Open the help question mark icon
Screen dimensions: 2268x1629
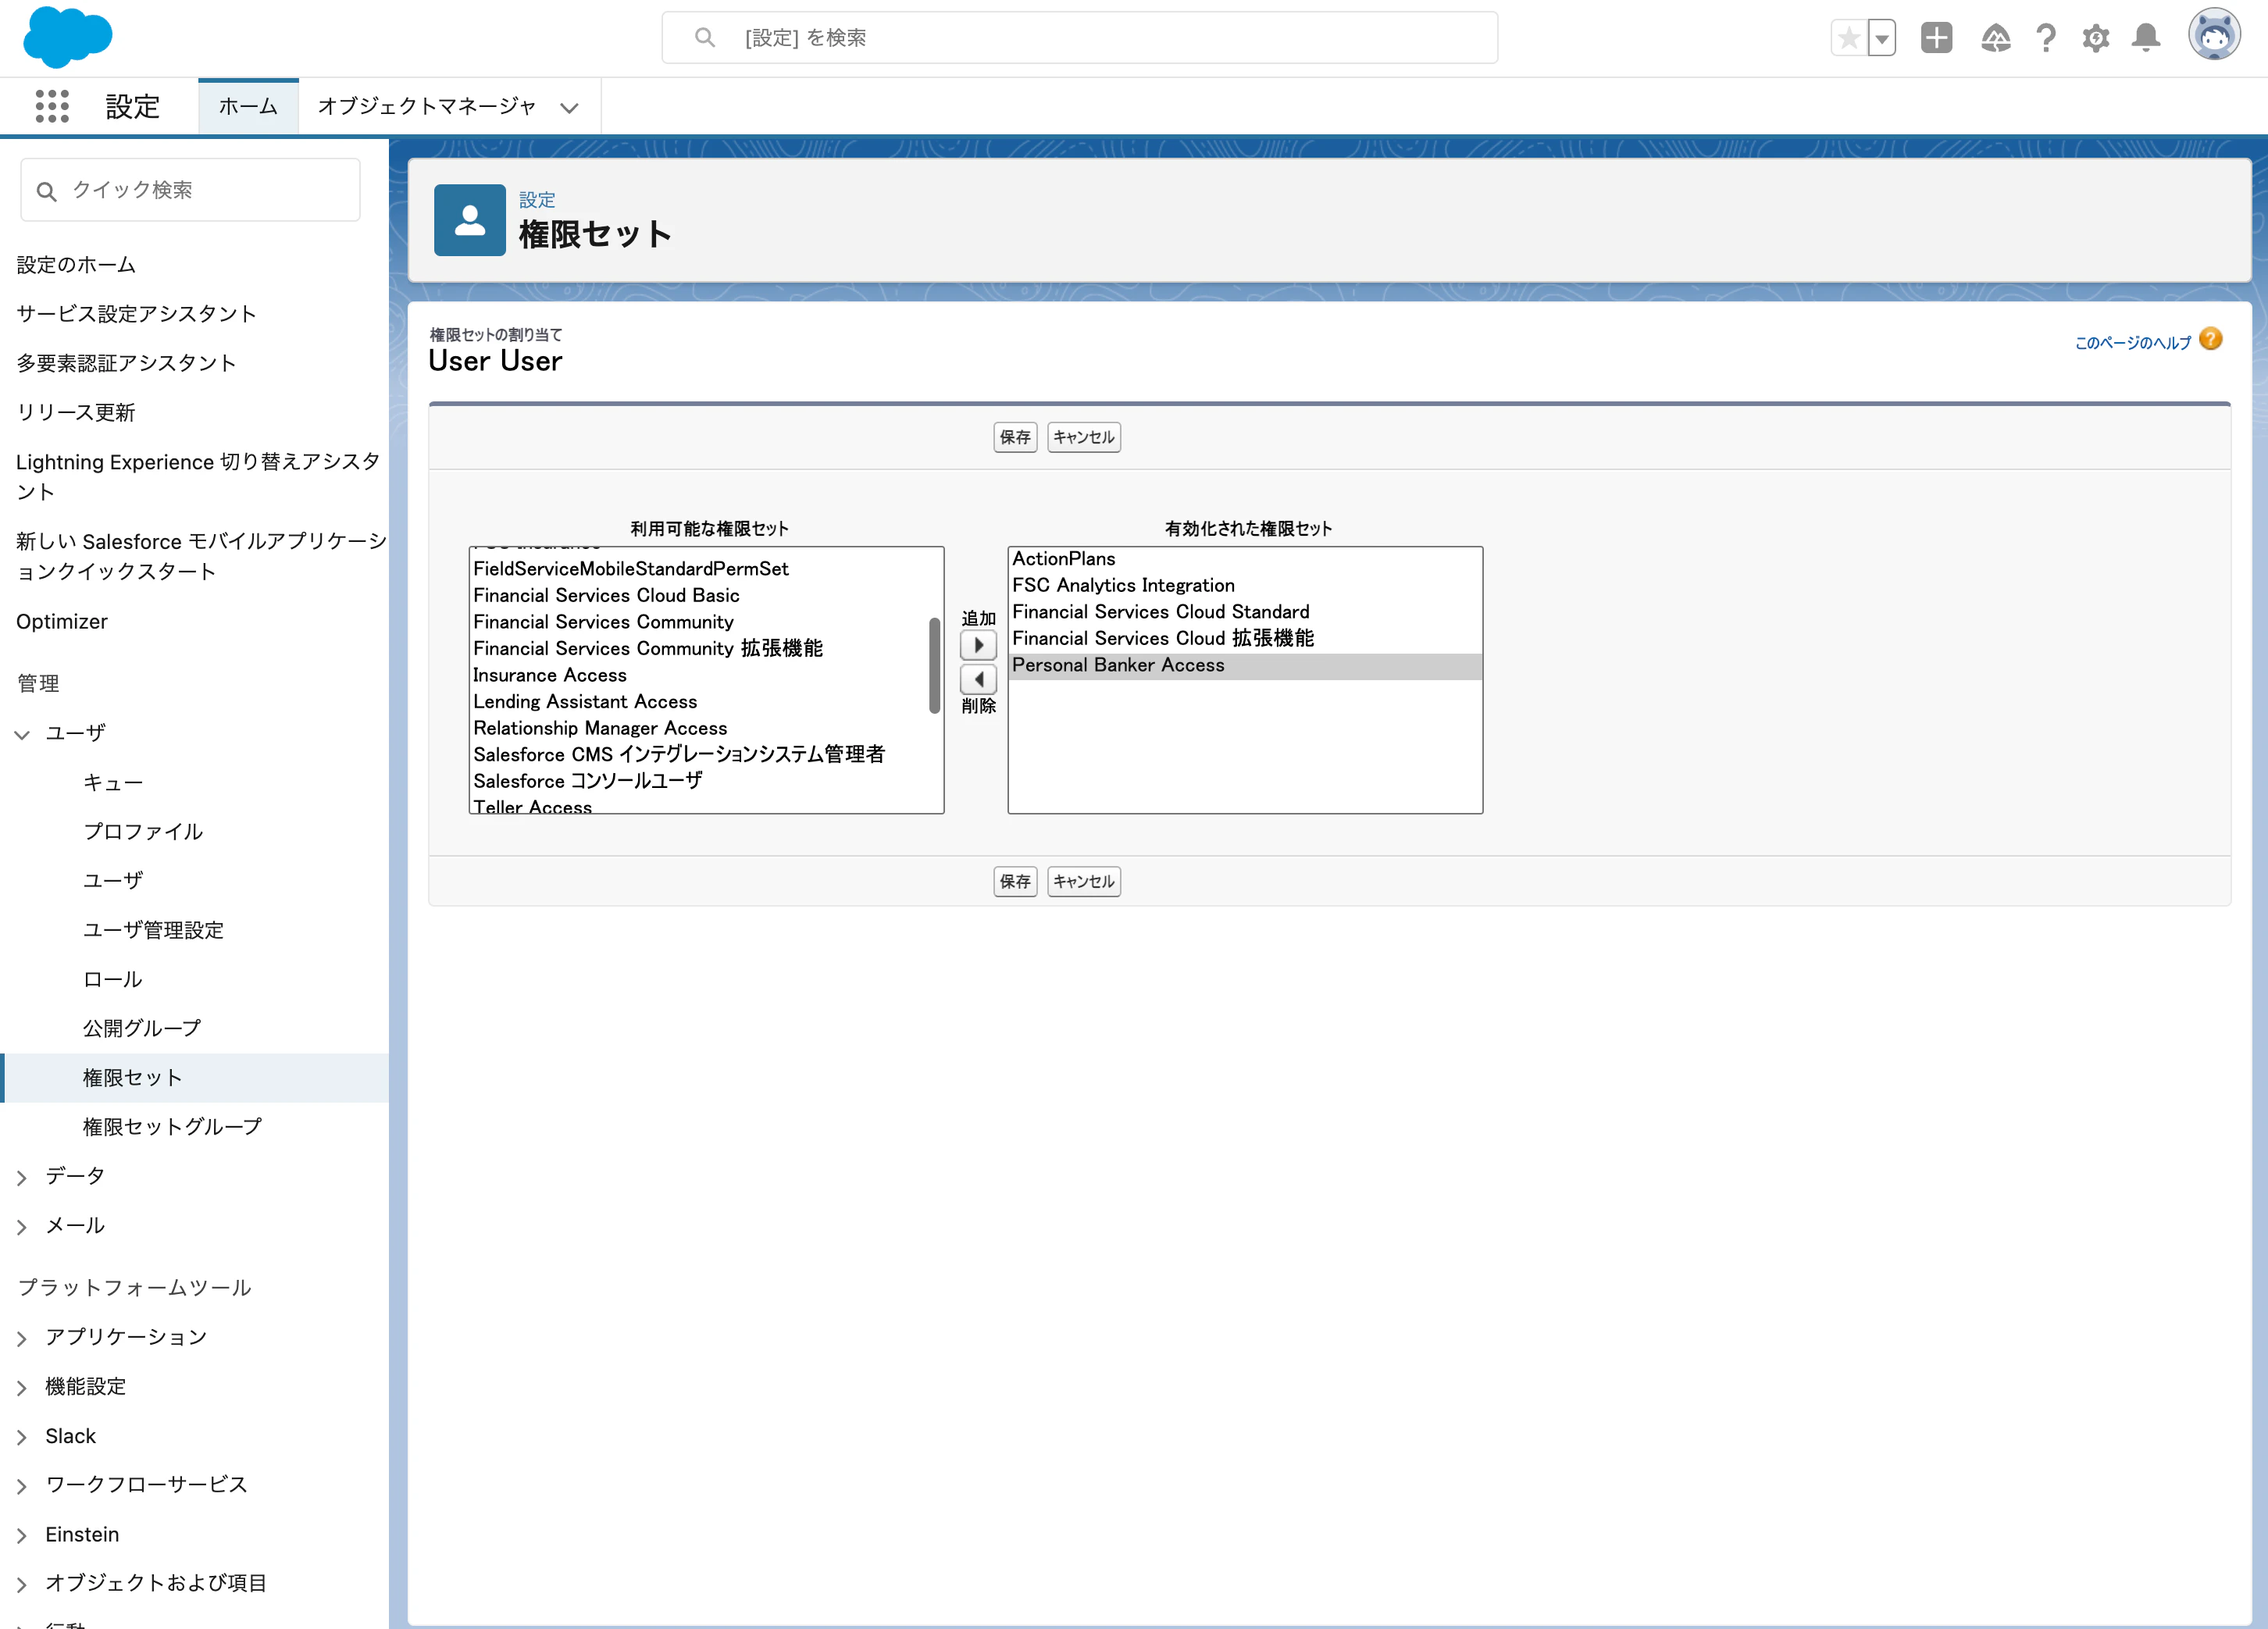2046,38
